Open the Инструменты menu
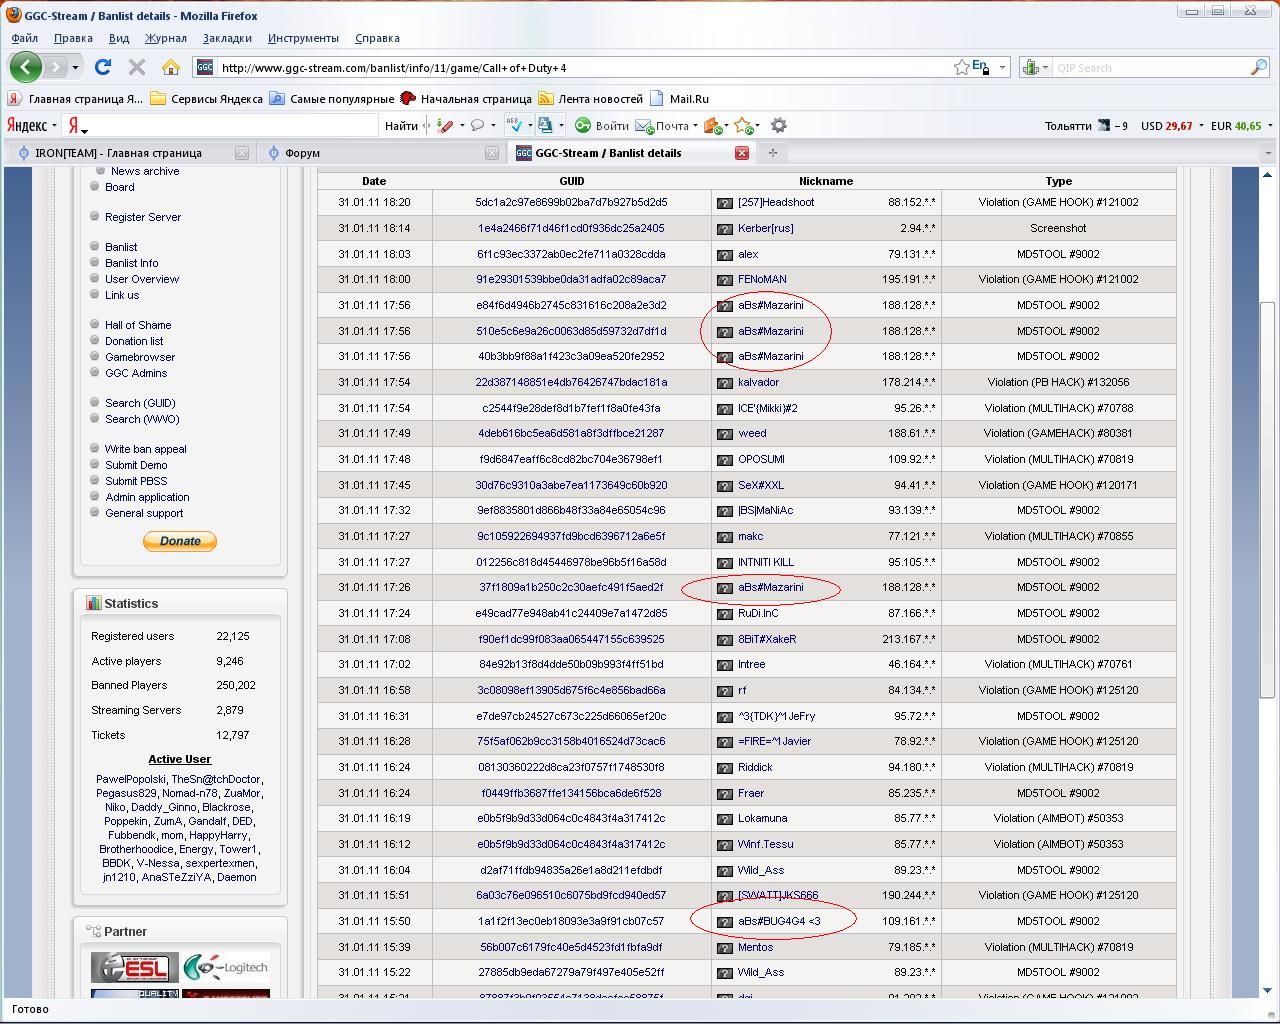The width and height of the screenshot is (1280, 1024). pos(303,38)
